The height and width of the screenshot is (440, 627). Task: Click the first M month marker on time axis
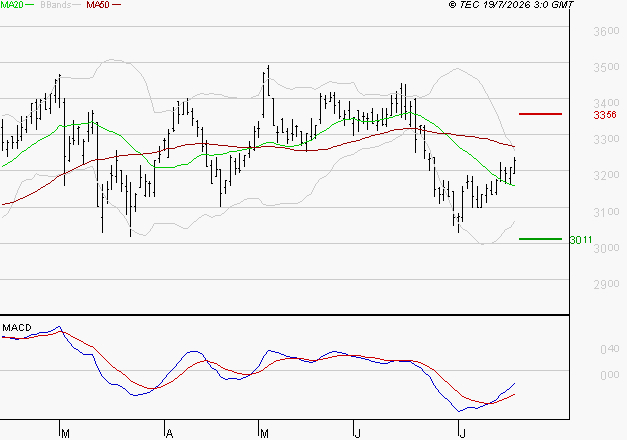pos(66,434)
